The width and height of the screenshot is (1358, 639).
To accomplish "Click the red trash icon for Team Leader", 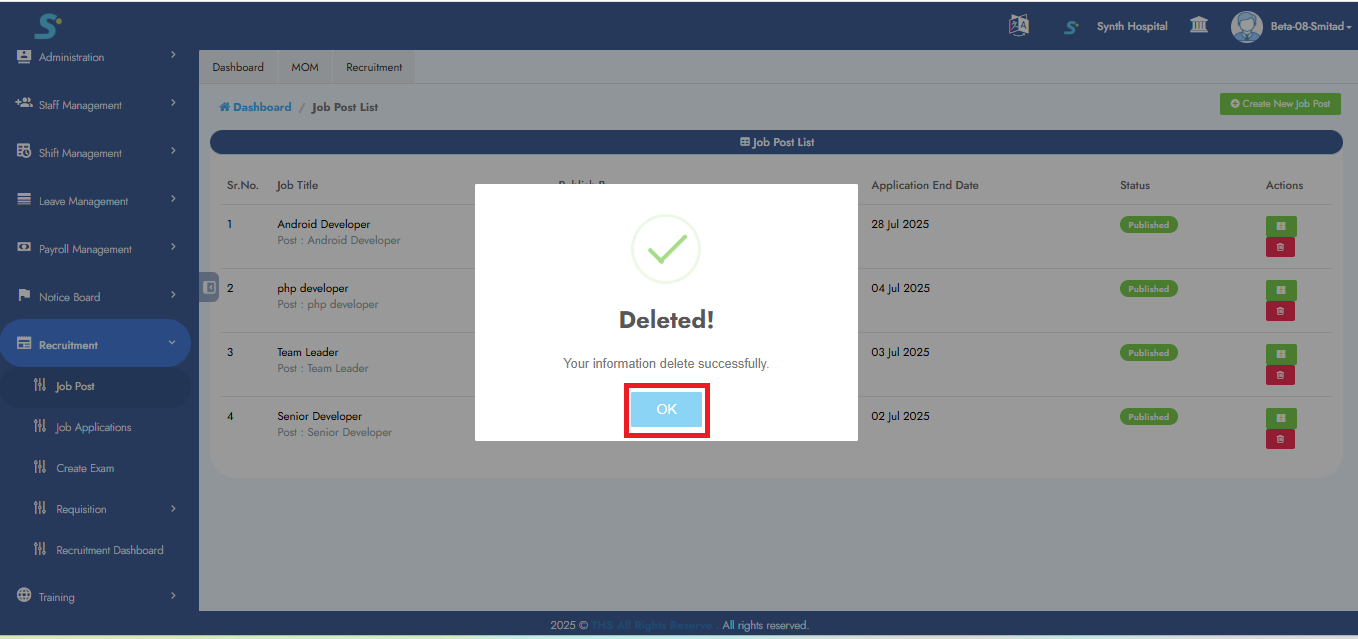I will pyautogui.click(x=1280, y=375).
